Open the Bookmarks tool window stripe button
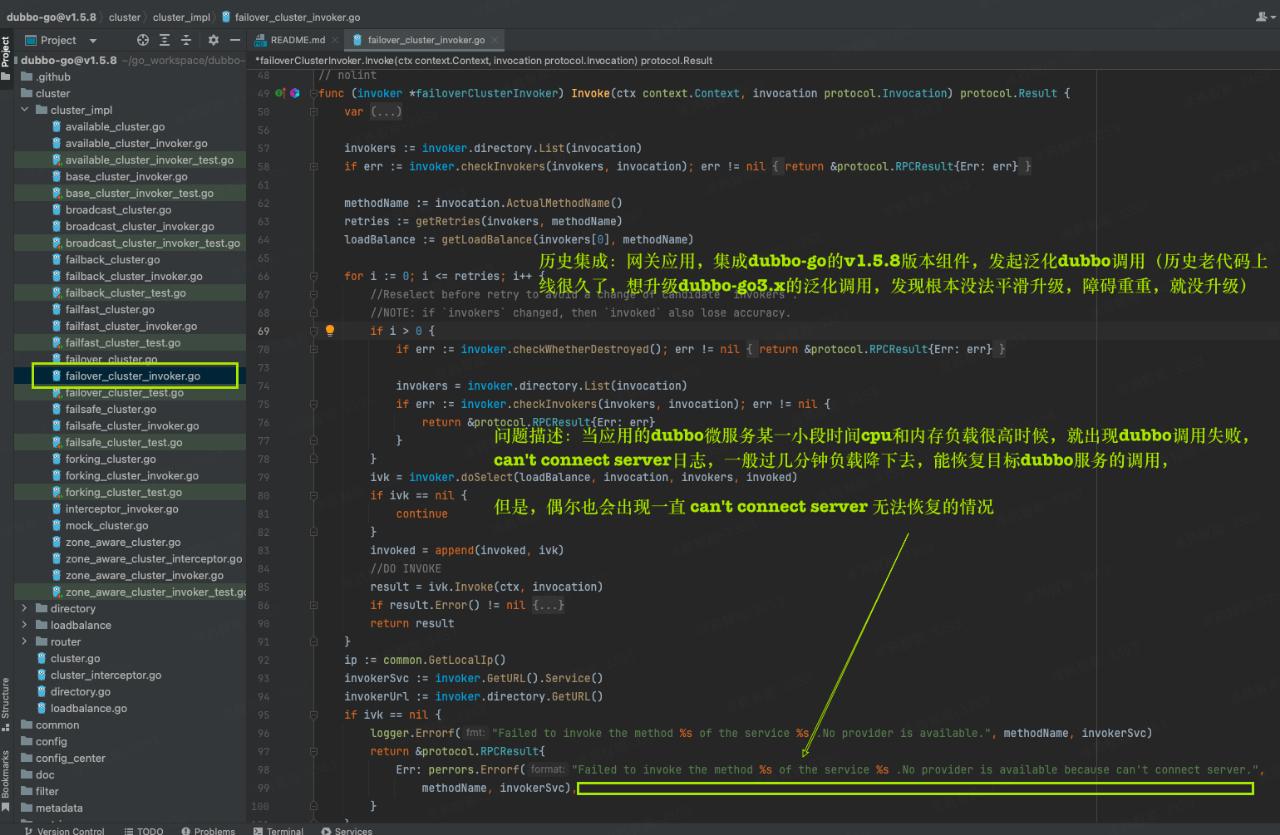The image size is (1280, 835). click(5, 781)
